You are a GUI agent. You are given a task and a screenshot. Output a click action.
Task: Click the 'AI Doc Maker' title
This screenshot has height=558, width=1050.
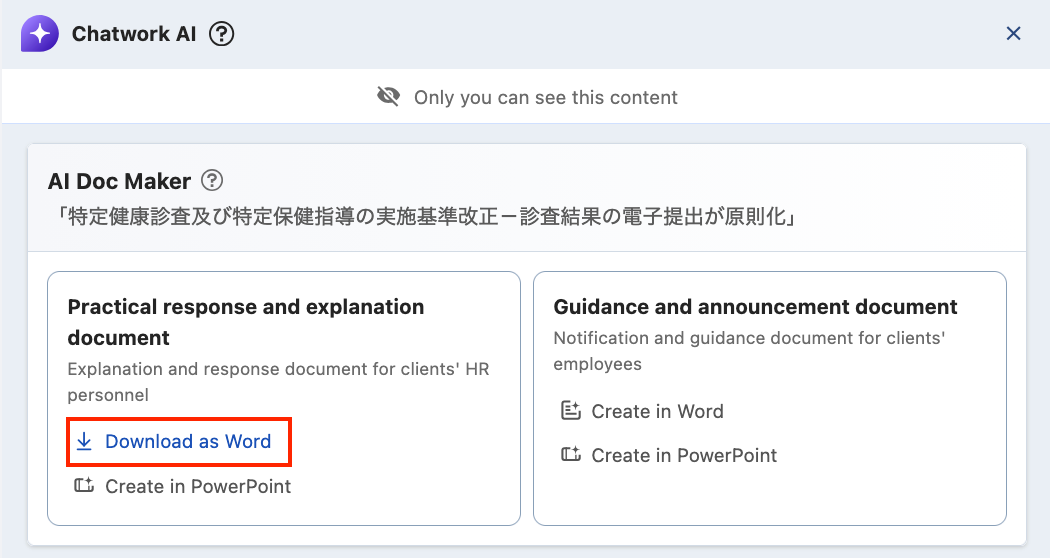tap(119, 181)
